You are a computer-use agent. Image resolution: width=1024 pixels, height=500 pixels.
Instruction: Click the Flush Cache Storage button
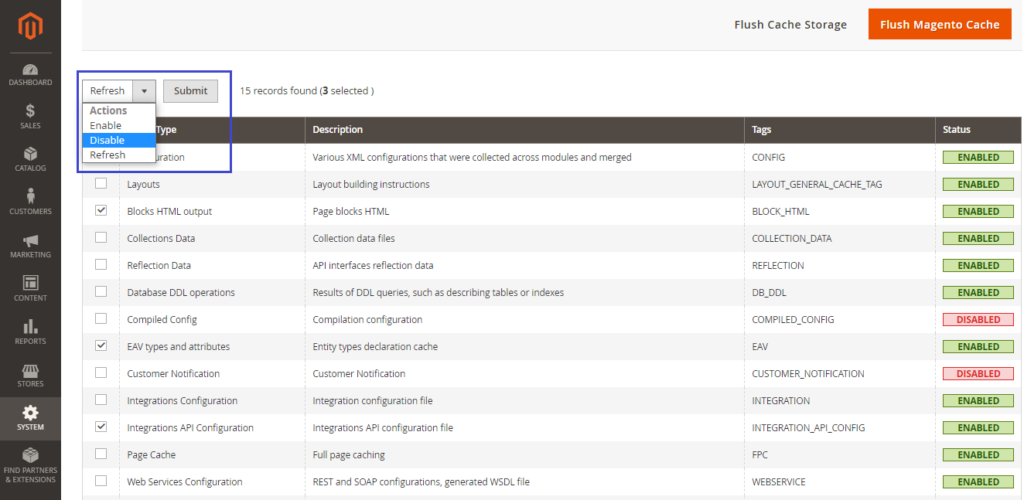[790, 25]
